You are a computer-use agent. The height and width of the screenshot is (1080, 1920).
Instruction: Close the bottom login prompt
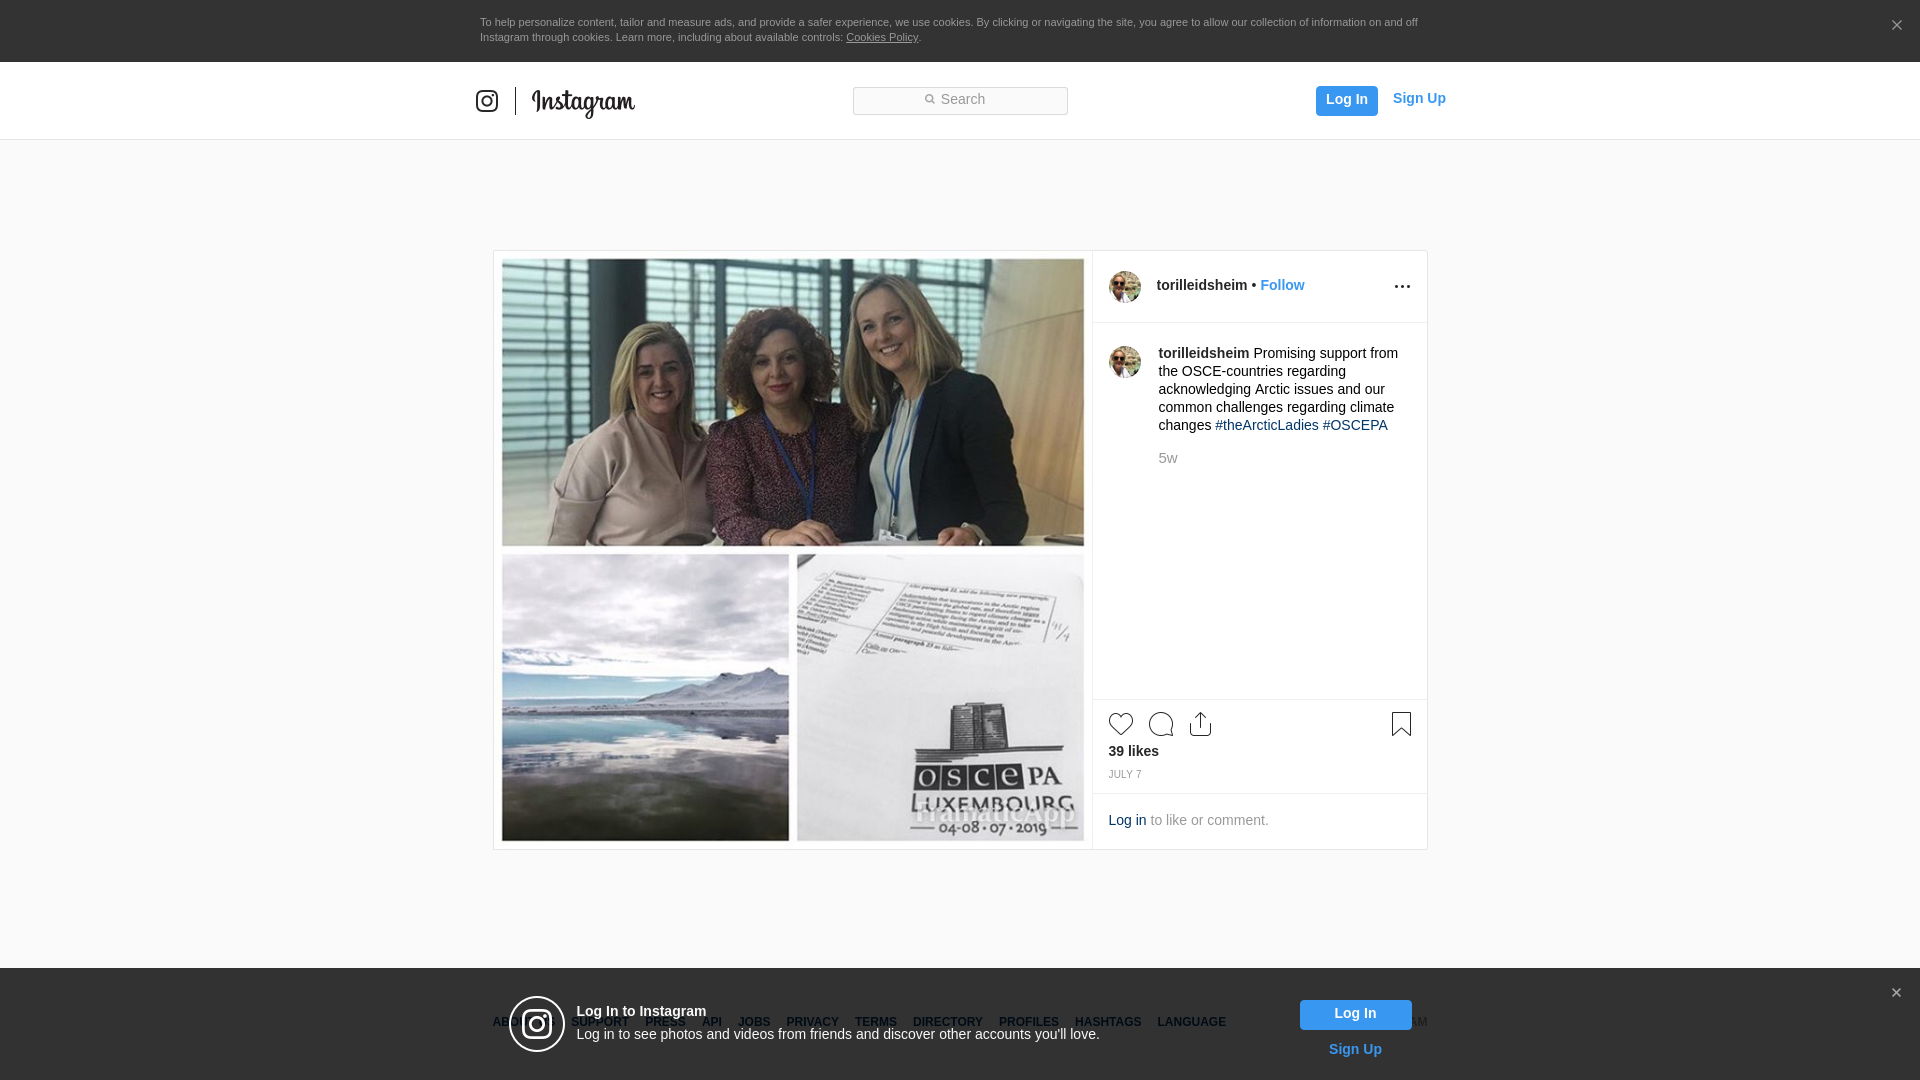pyautogui.click(x=1896, y=993)
